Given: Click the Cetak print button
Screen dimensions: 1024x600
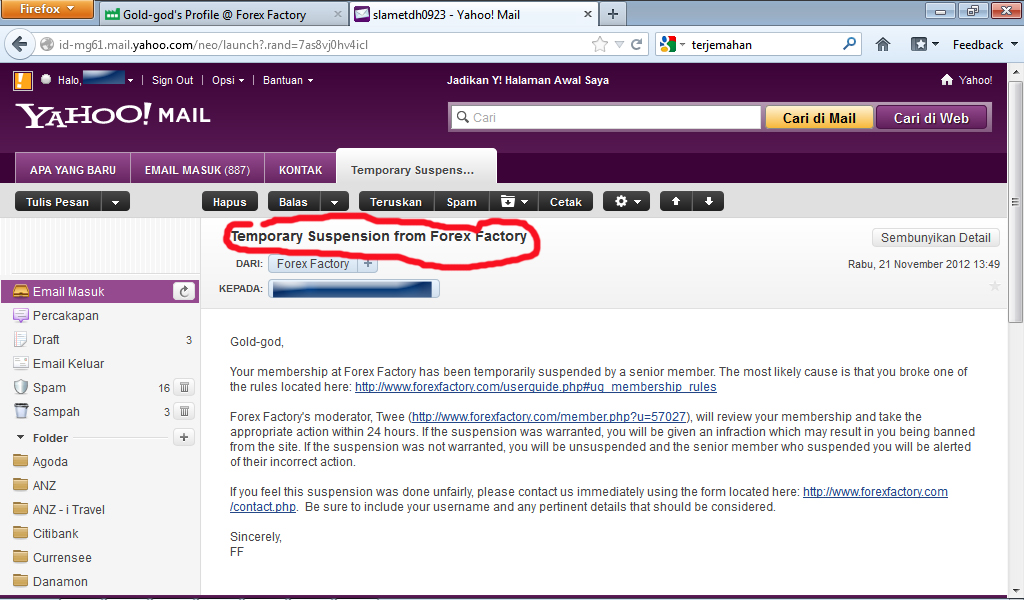Looking at the screenshot, I should pyautogui.click(x=566, y=202).
